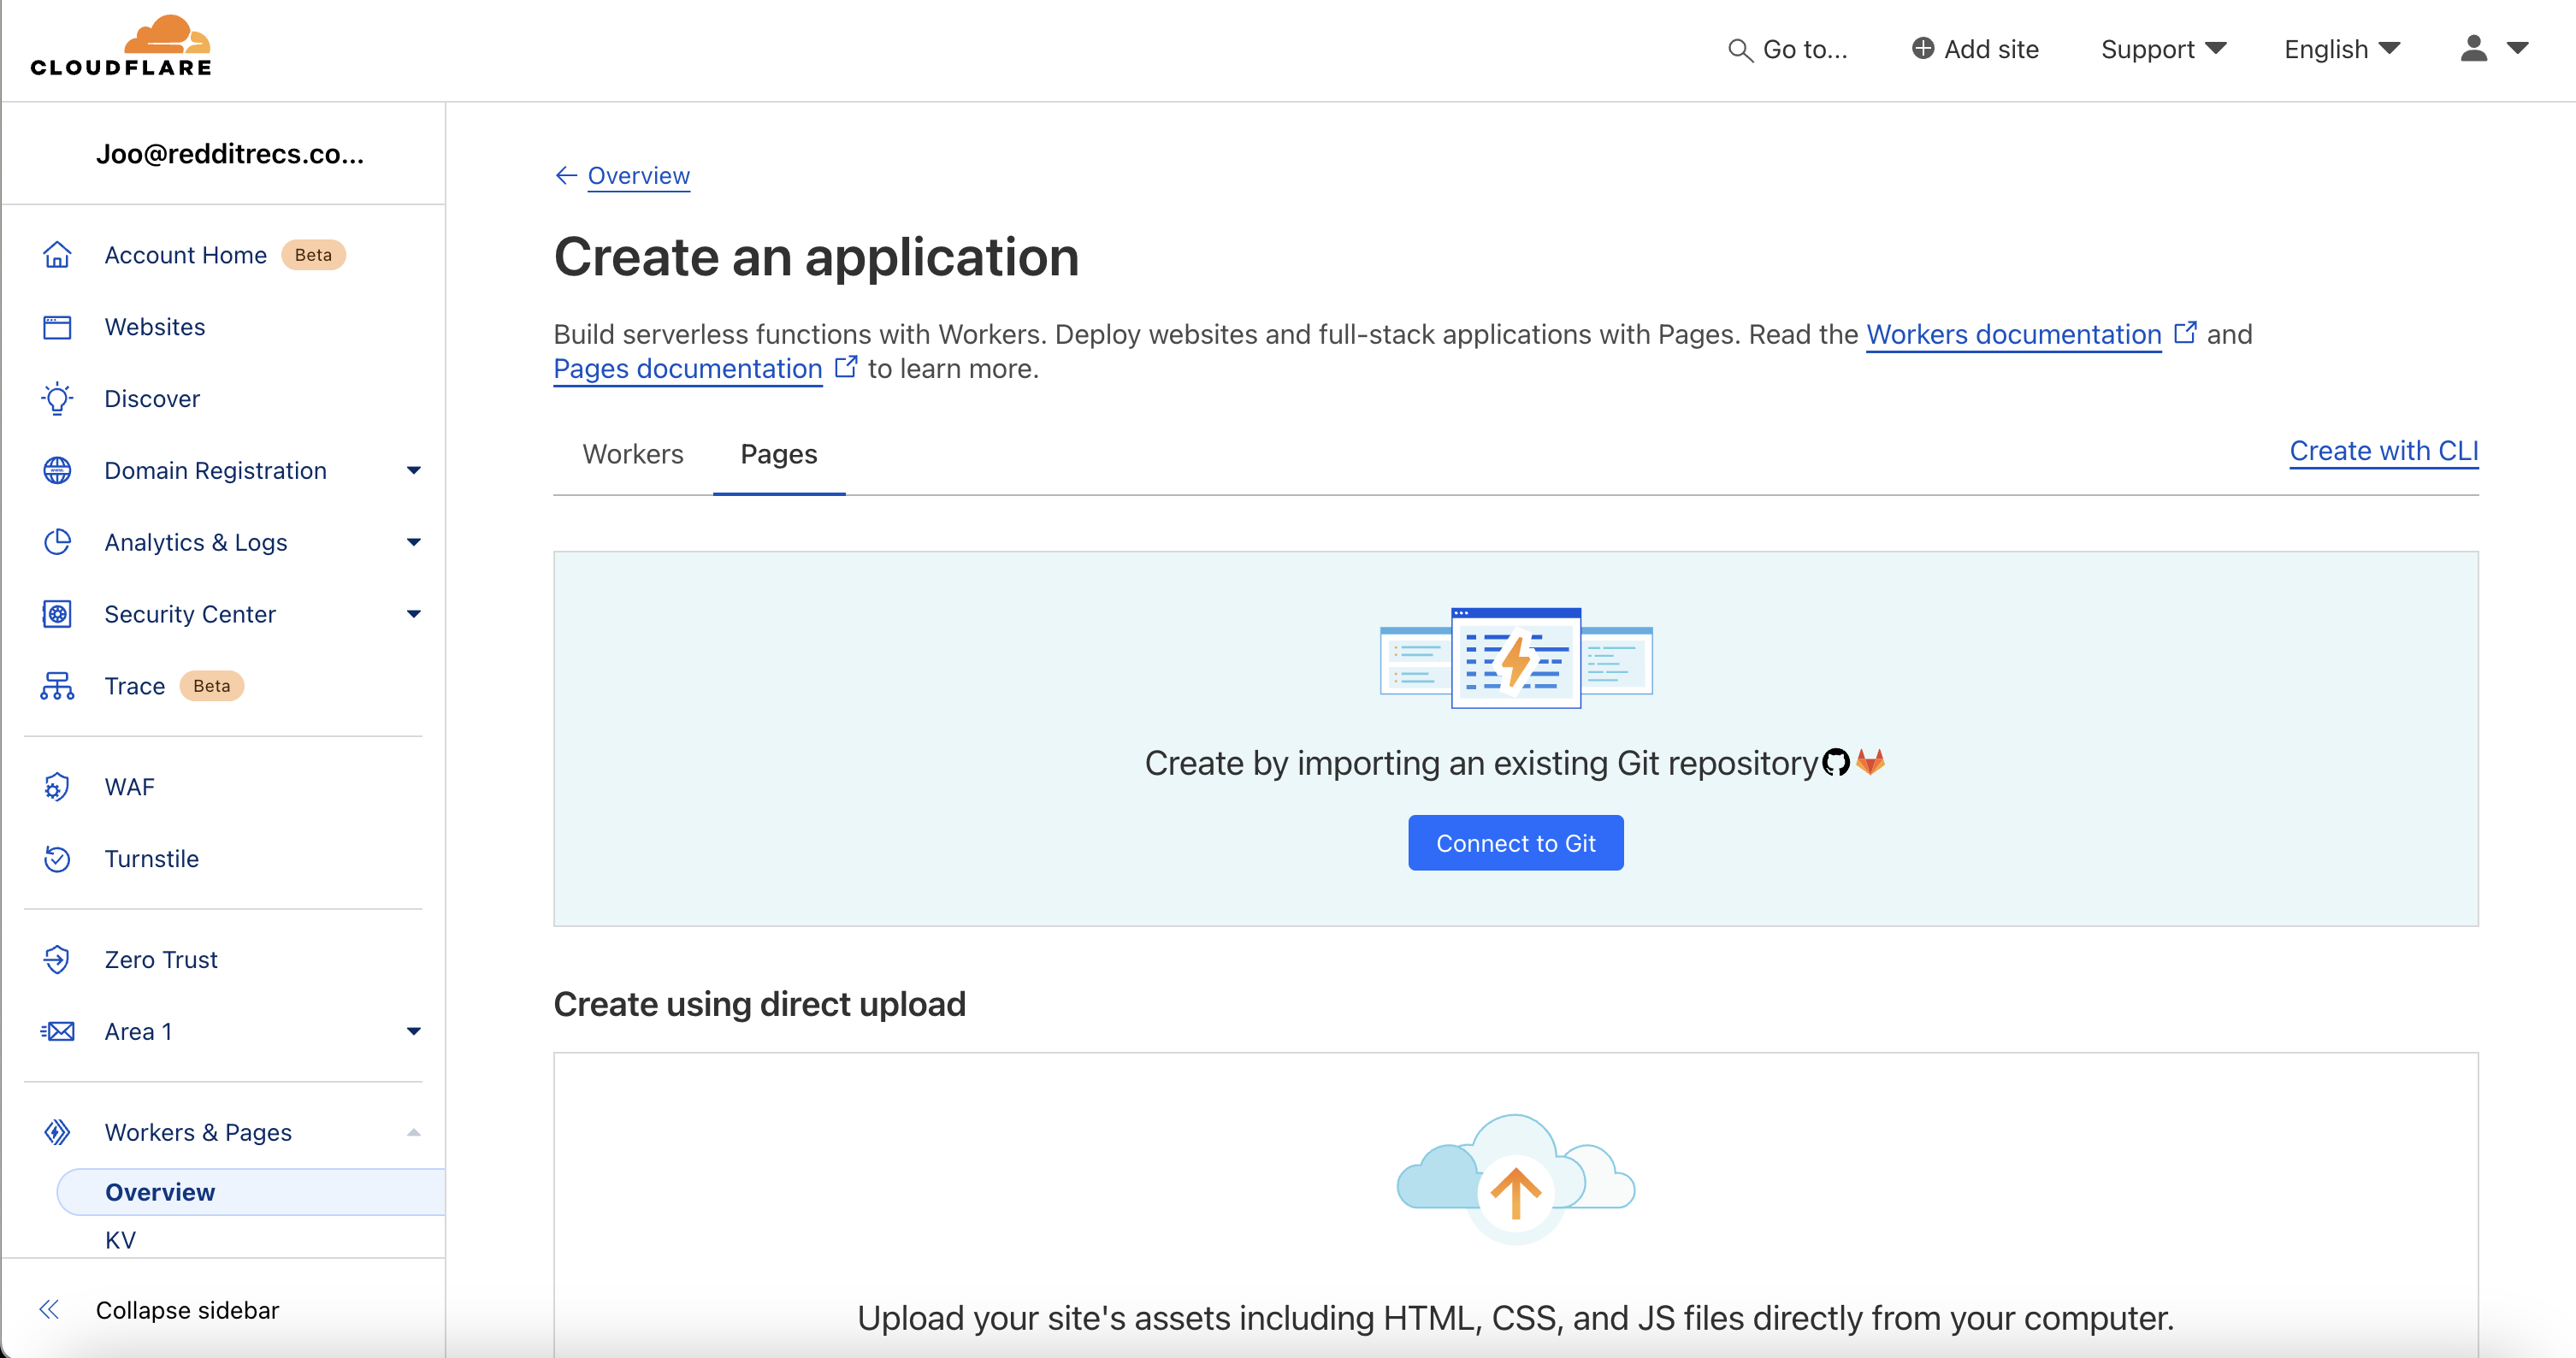This screenshot has width=2576, height=1358.
Task: Select the Pages tab
Action: [x=779, y=454]
